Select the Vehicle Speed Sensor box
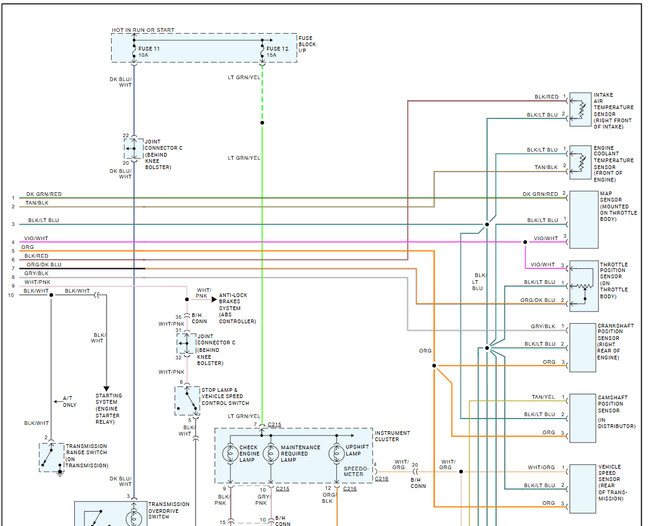 click(x=583, y=489)
